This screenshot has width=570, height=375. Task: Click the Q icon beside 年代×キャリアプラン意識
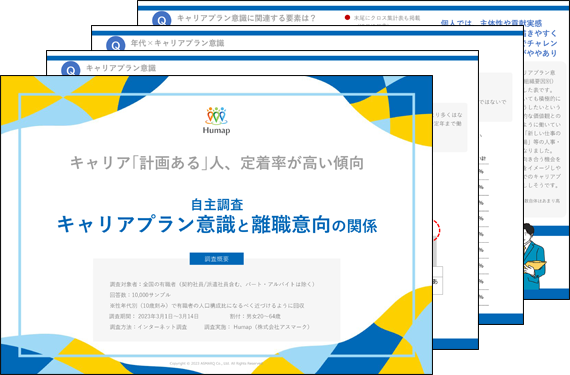[116, 44]
